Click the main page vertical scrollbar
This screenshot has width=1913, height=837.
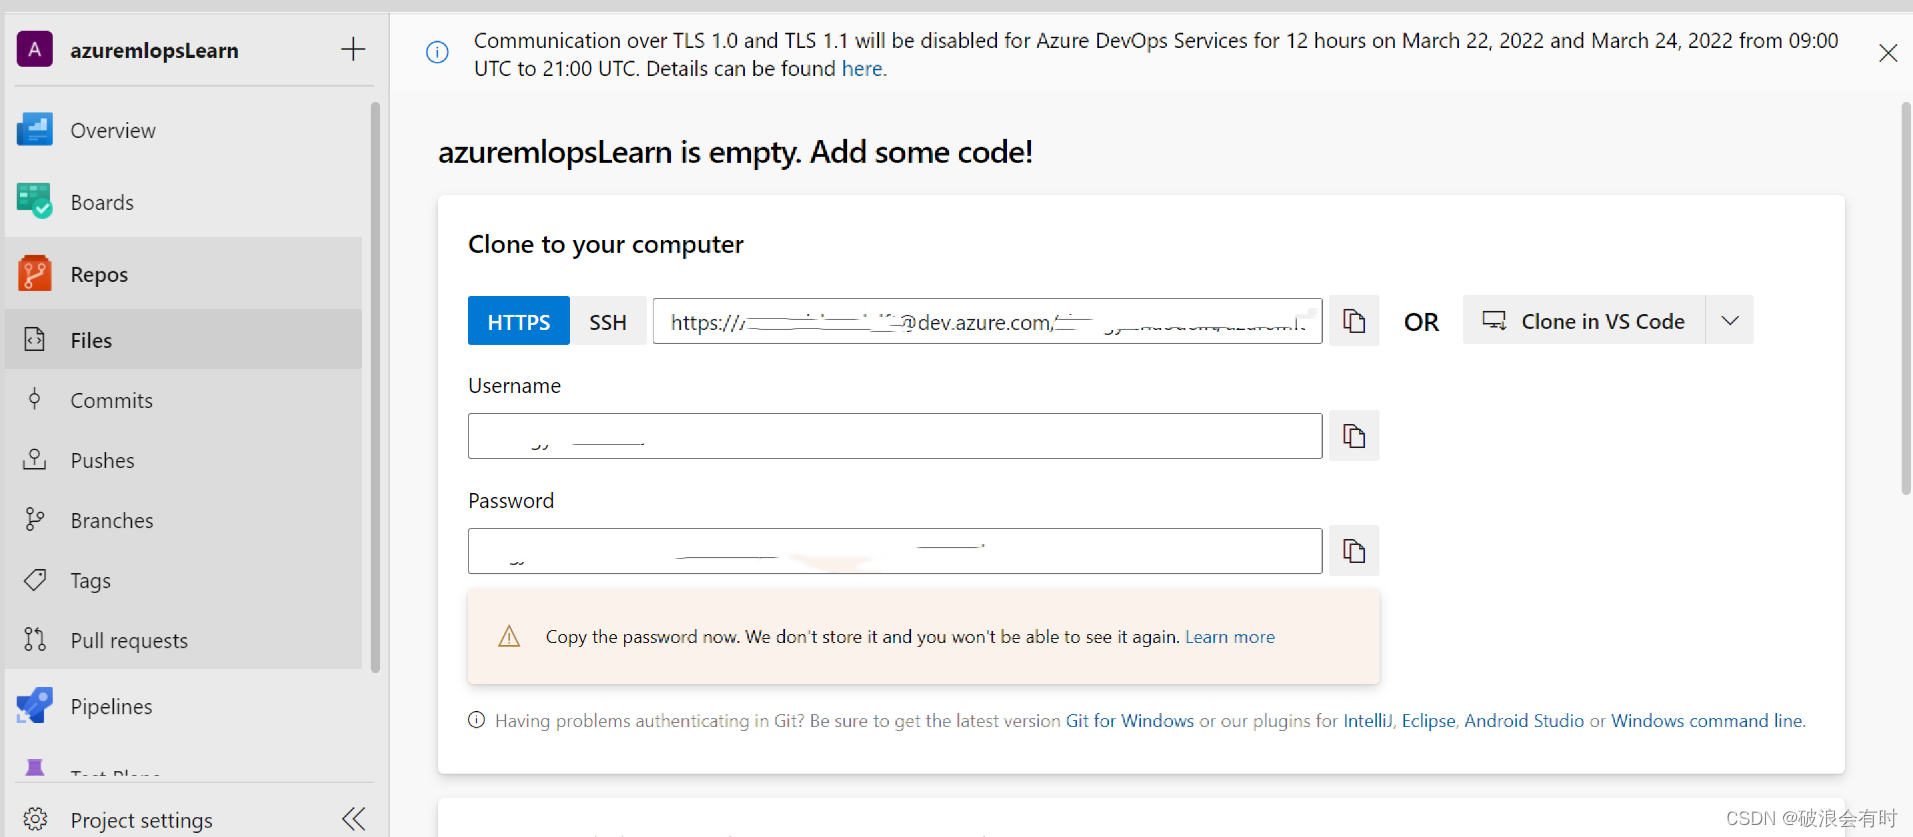click(1906, 298)
